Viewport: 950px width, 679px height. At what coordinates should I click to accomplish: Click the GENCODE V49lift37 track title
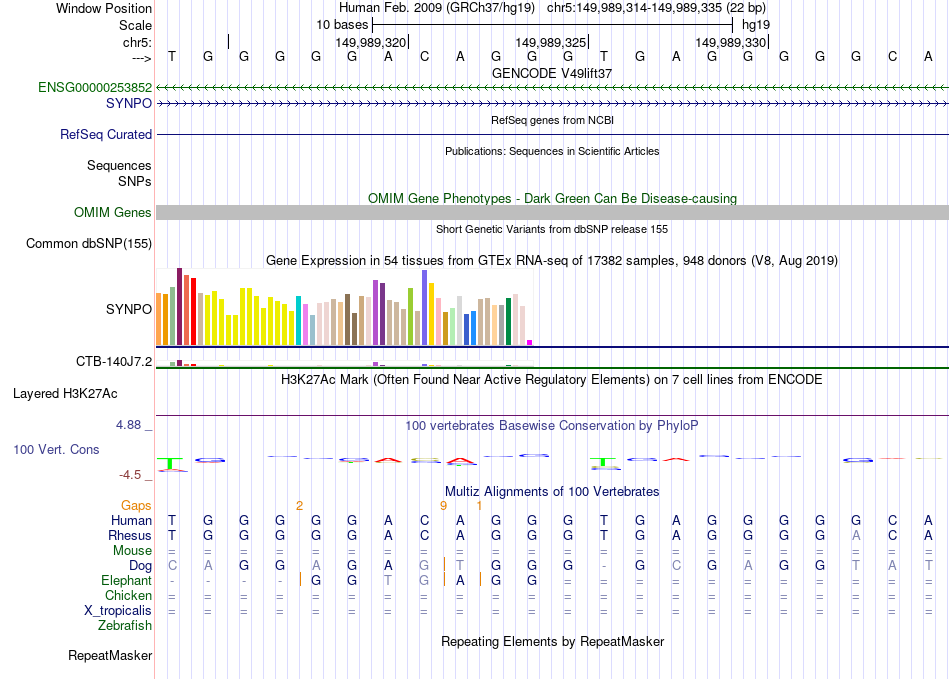(x=552, y=73)
